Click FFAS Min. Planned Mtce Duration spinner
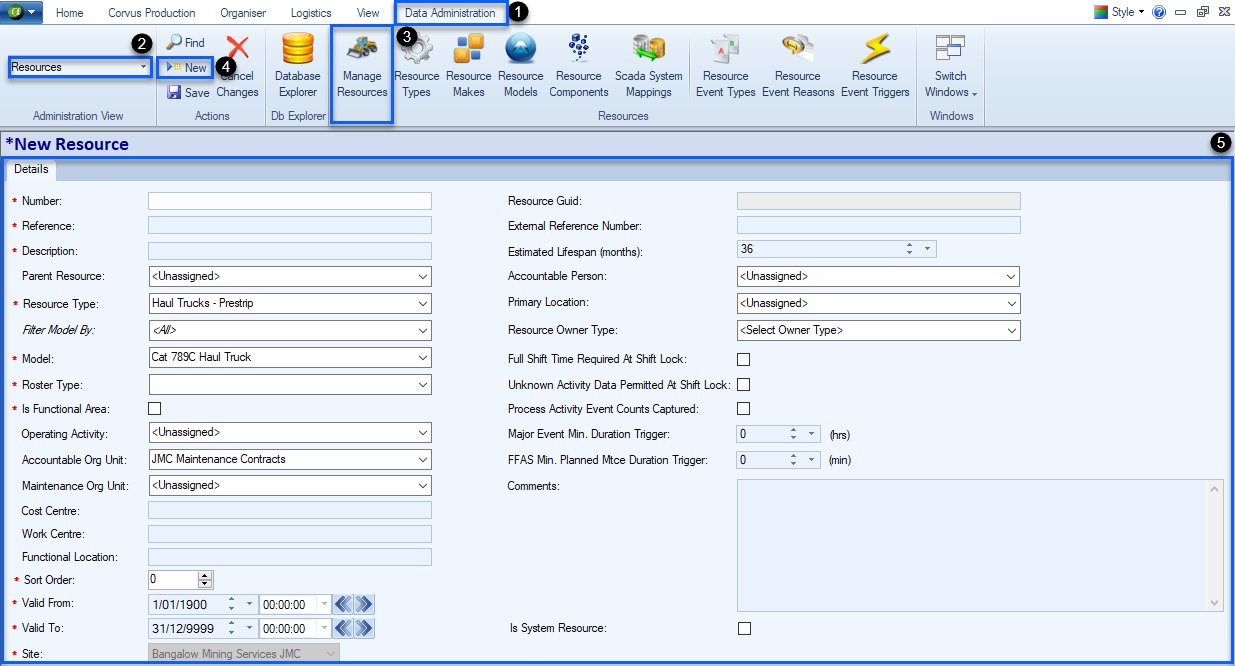Screen dimensions: 1235x666 click(x=793, y=460)
